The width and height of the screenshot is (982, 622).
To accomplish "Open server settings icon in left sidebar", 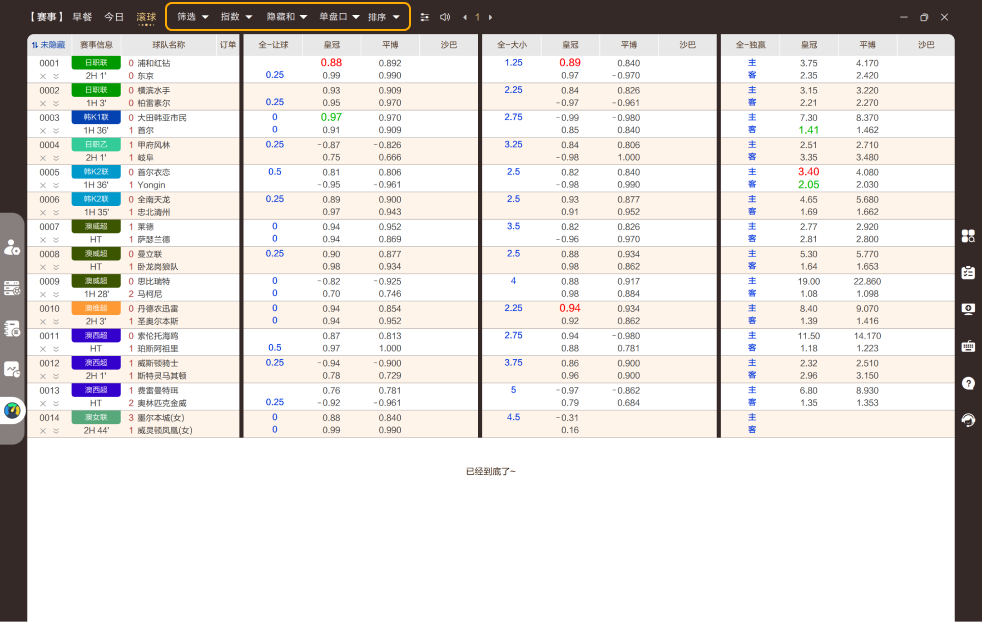I will click(12, 288).
